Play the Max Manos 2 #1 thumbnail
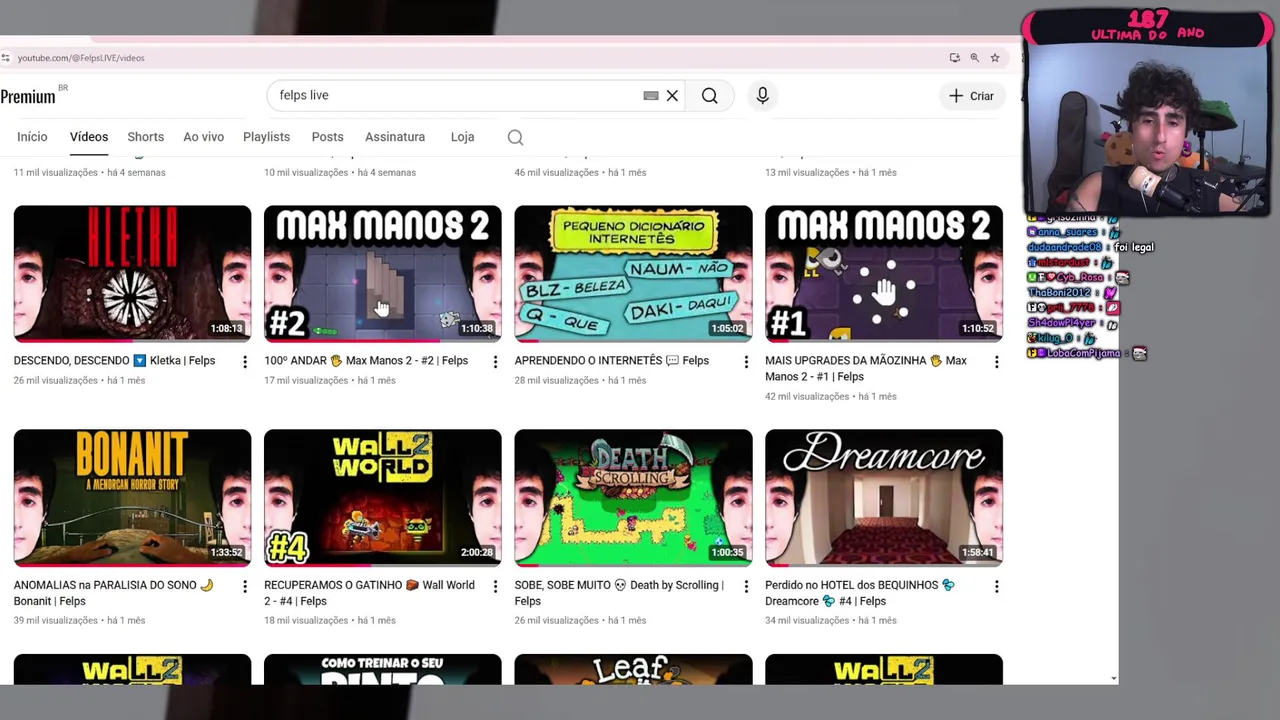This screenshot has height=720, width=1280. (x=884, y=273)
